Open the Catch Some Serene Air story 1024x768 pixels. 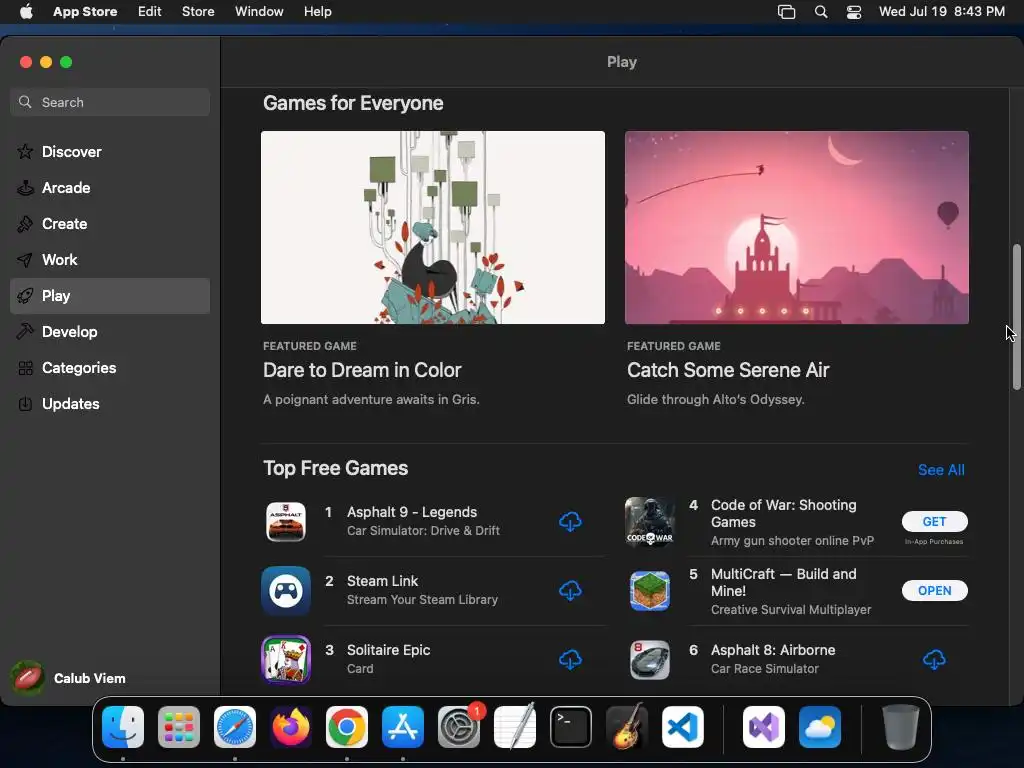pos(728,370)
